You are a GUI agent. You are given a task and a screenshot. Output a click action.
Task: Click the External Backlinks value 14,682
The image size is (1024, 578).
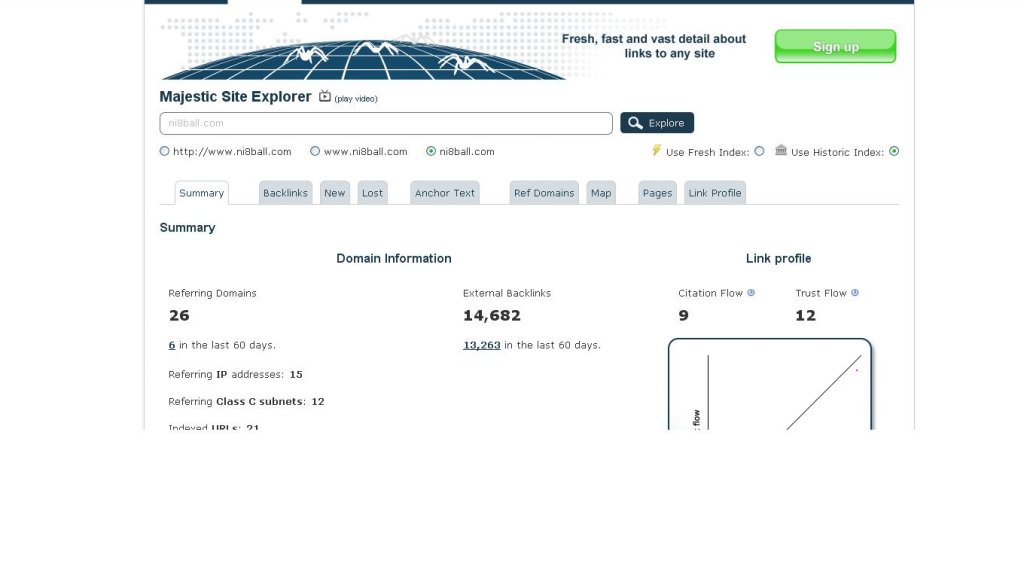point(492,315)
